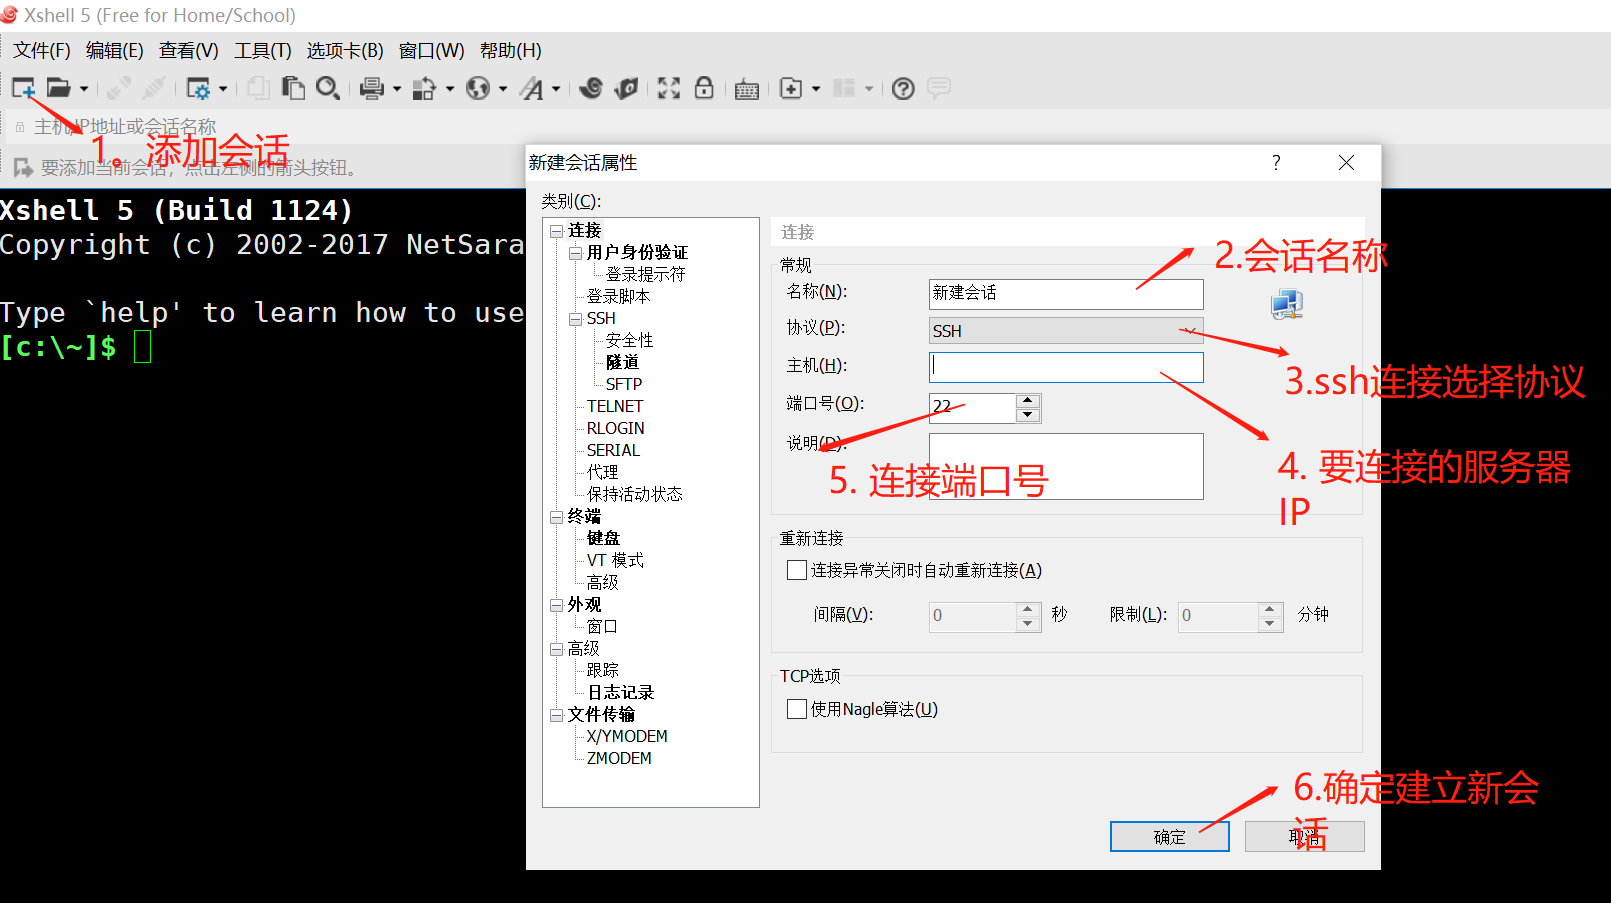
Task: Click the 确定 button to confirm
Action: point(1168,836)
